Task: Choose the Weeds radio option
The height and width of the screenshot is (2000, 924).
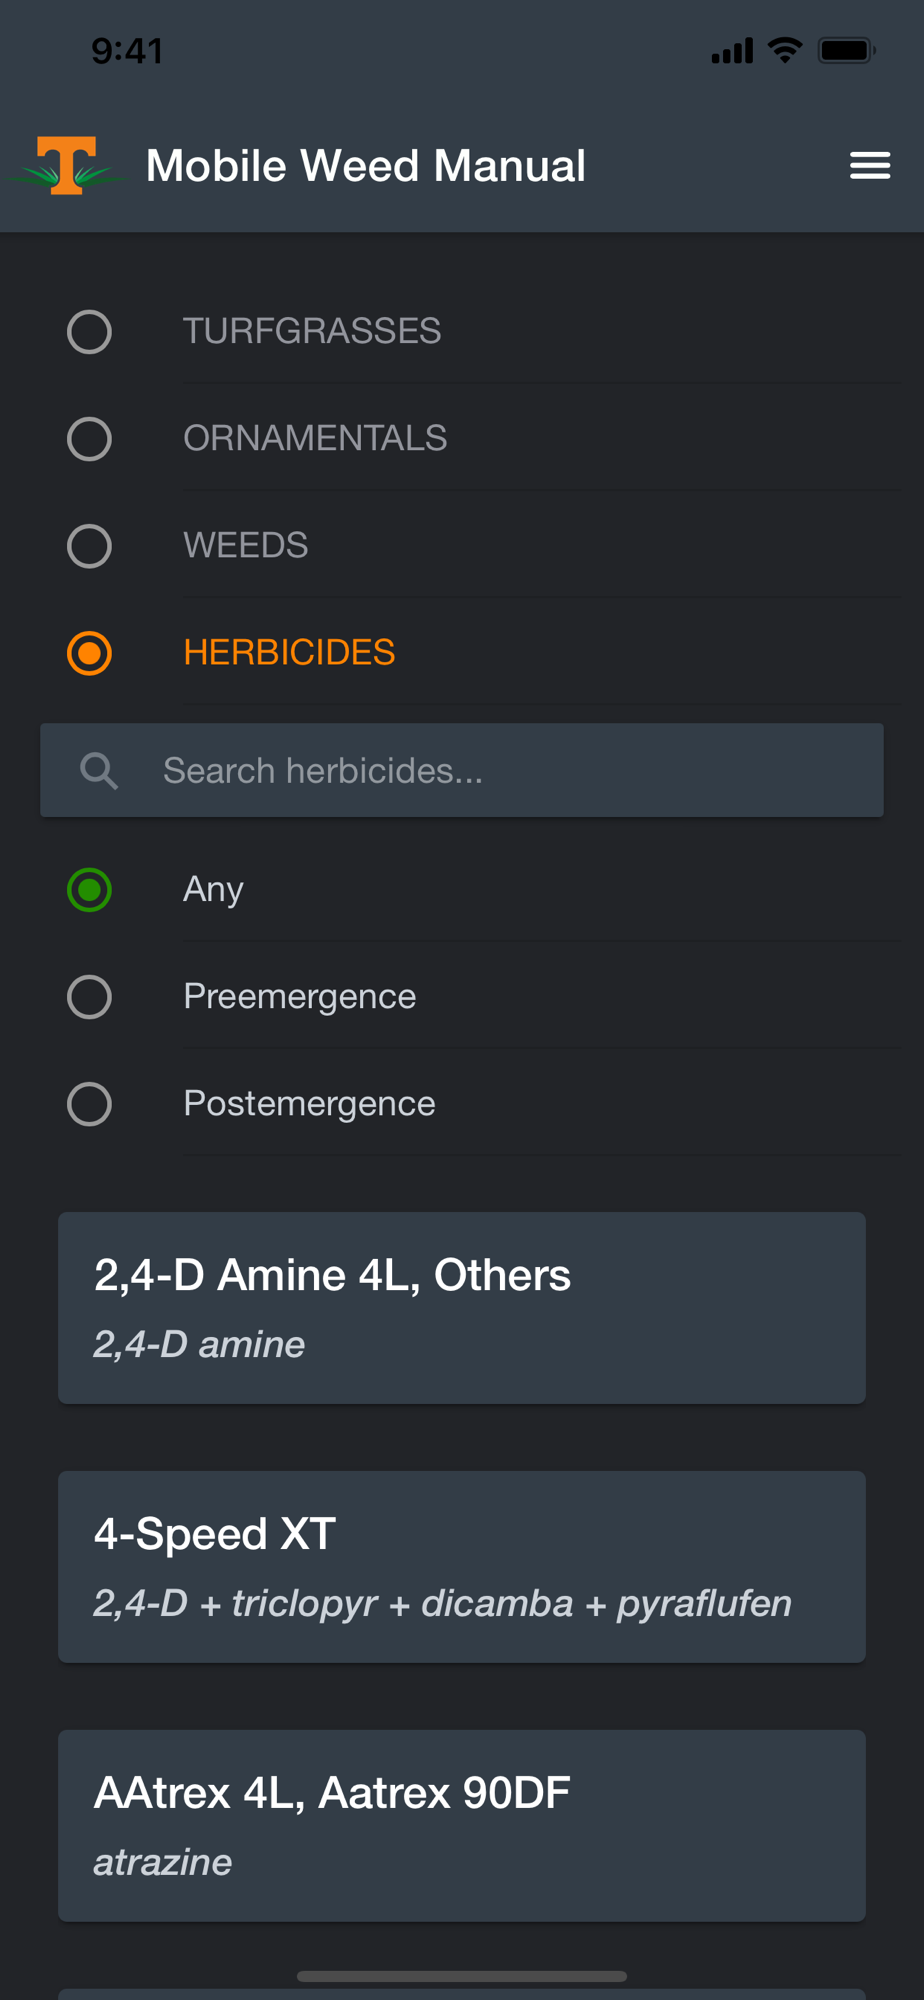Action: click(x=89, y=546)
